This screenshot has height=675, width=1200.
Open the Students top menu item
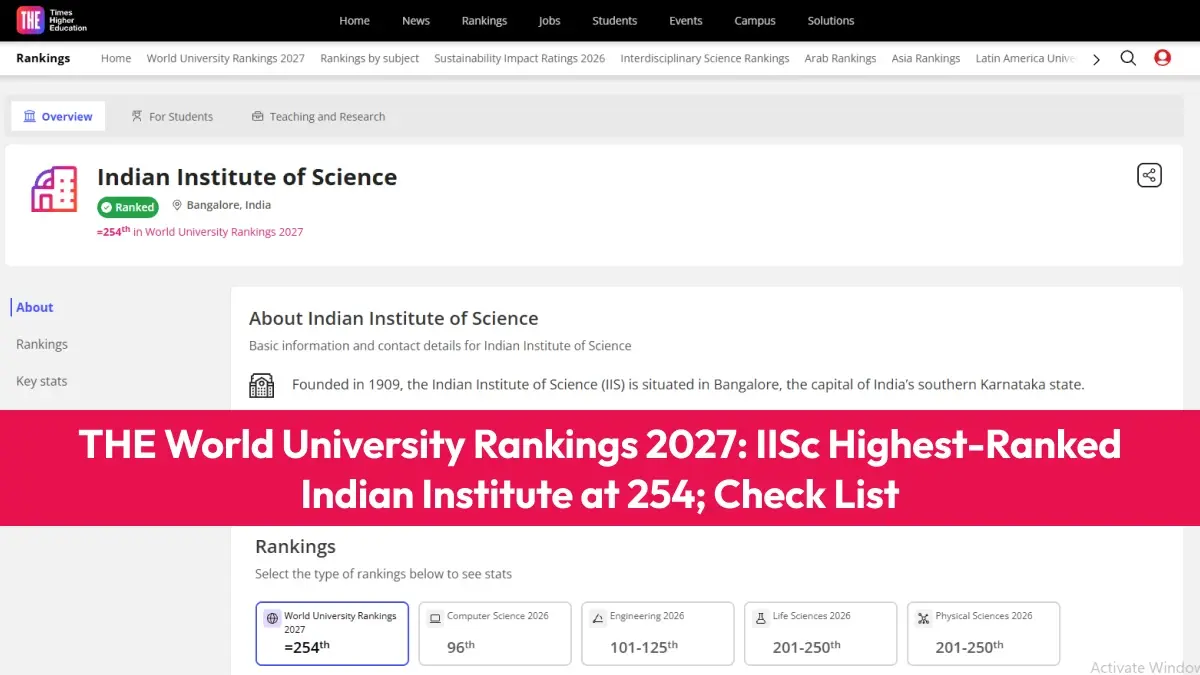pos(614,20)
